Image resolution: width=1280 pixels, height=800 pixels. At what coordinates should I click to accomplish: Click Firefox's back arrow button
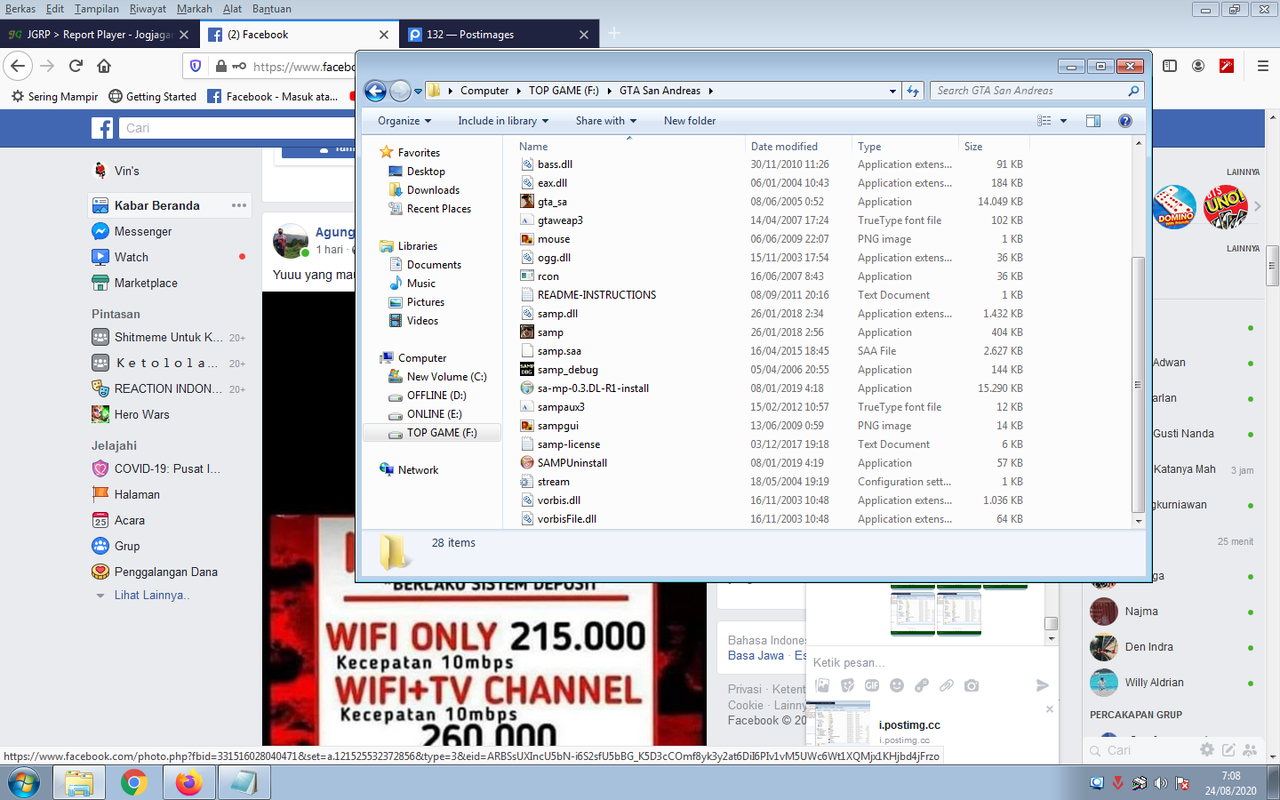coord(17,66)
